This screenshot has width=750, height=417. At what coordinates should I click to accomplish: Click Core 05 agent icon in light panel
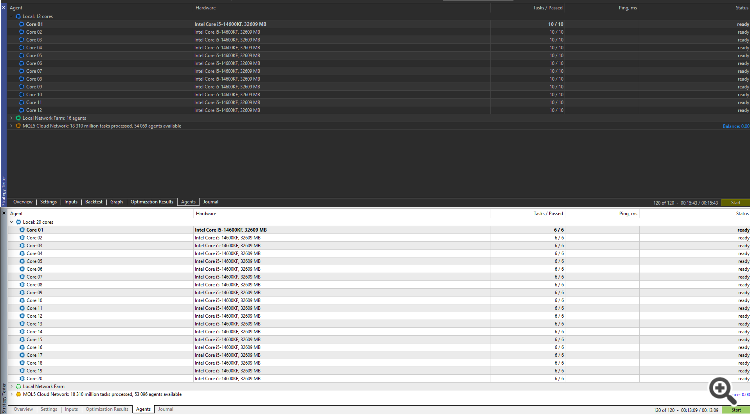(22, 261)
